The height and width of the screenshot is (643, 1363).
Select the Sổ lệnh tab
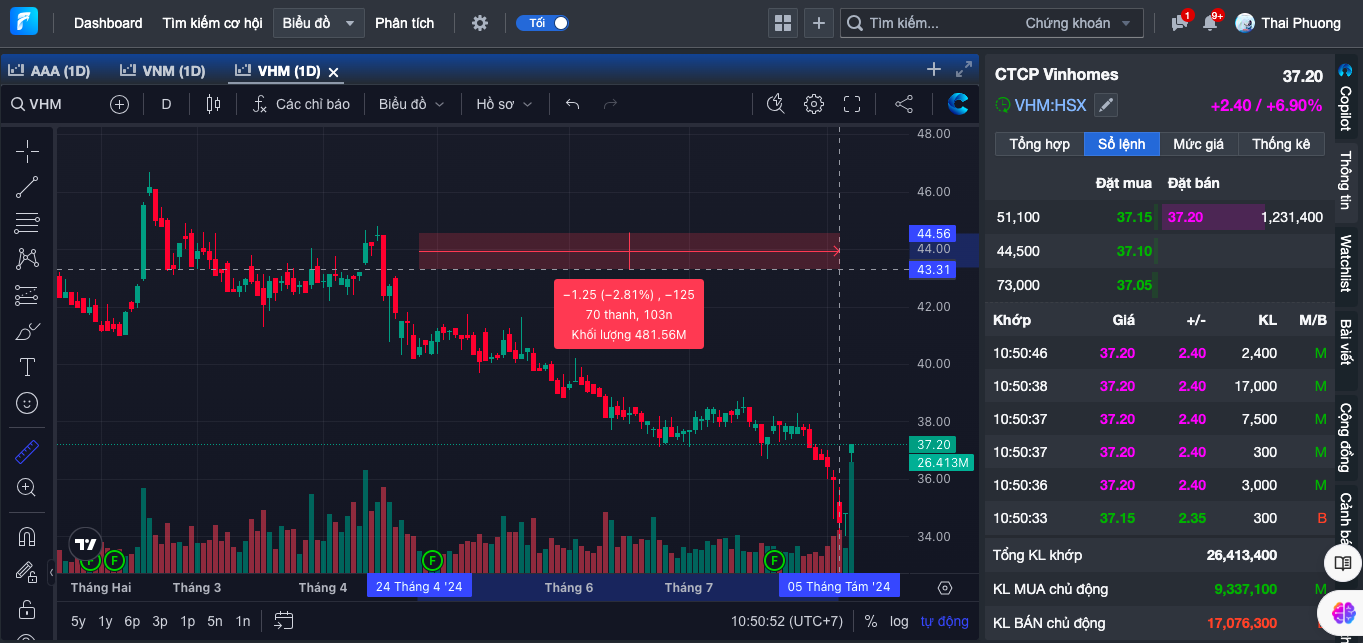pyautogui.click(x=1121, y=144)
